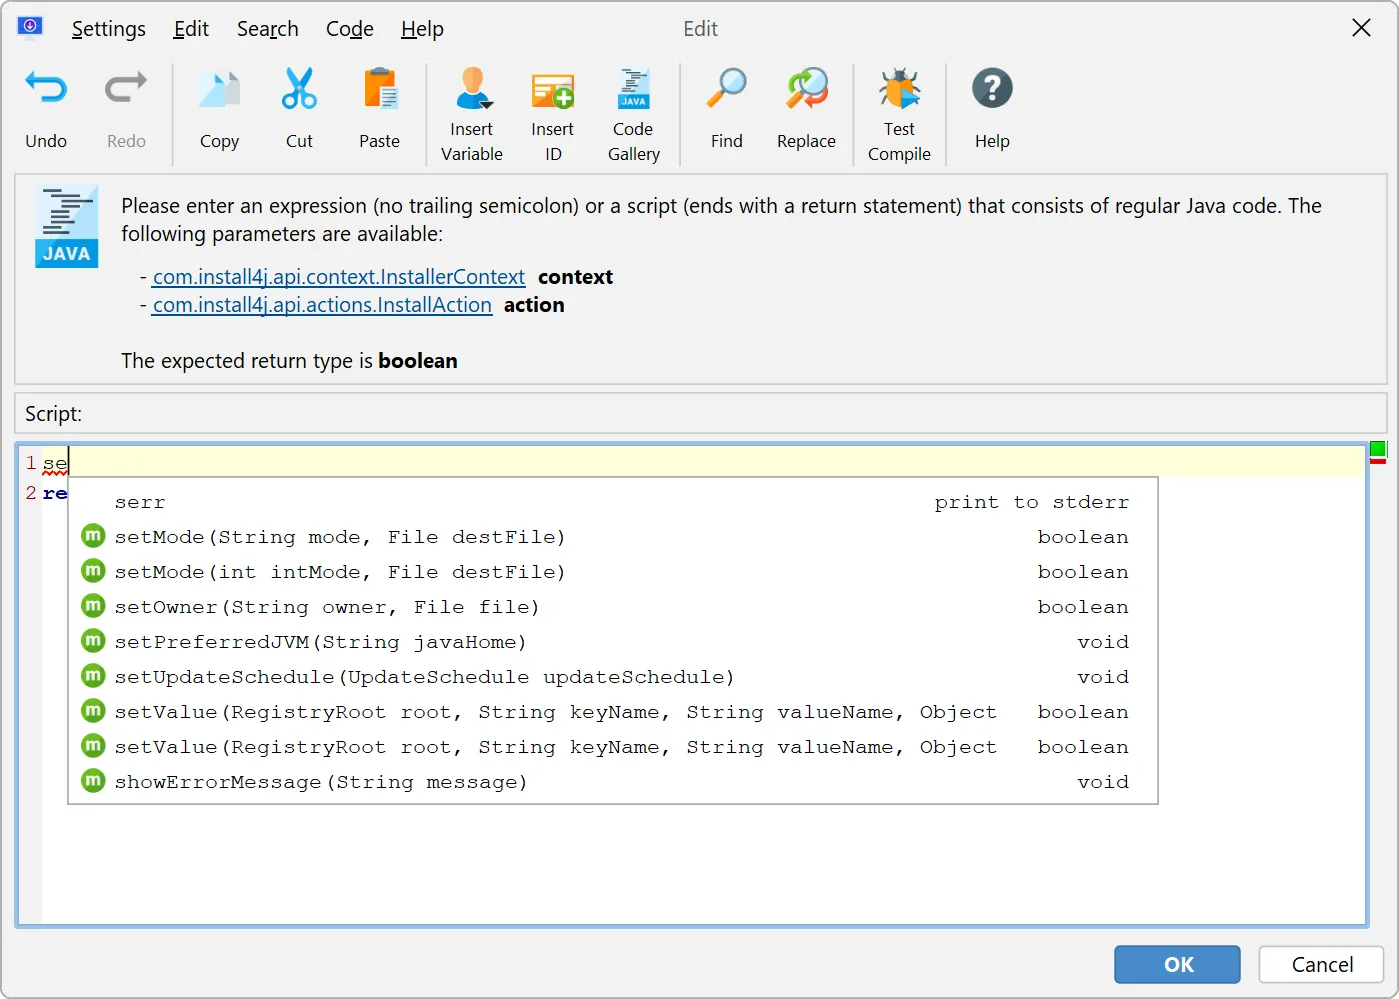Open the Help menu
This screenshot has height=999, width=1399.
pos(422,29)
